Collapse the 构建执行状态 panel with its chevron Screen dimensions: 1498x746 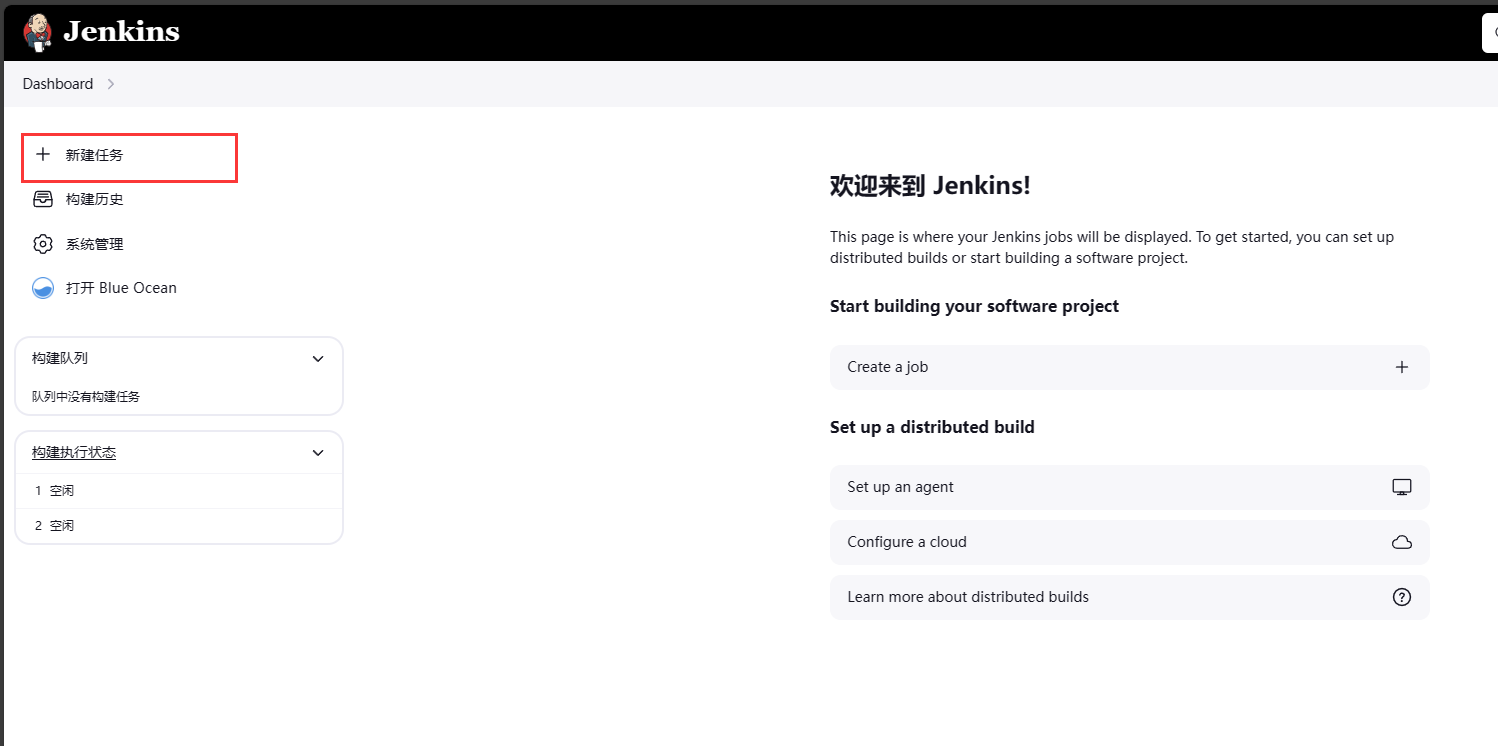tap(318, 453)
